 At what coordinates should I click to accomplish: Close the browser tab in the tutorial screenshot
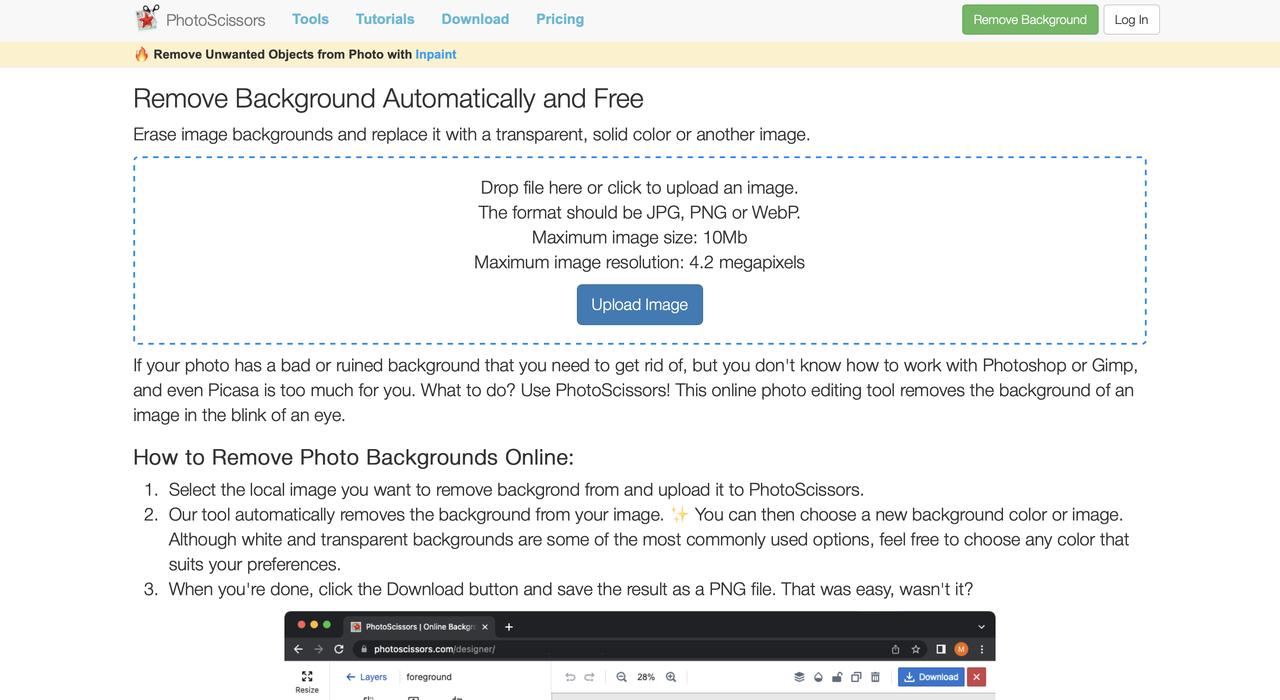tap(485, 627)
